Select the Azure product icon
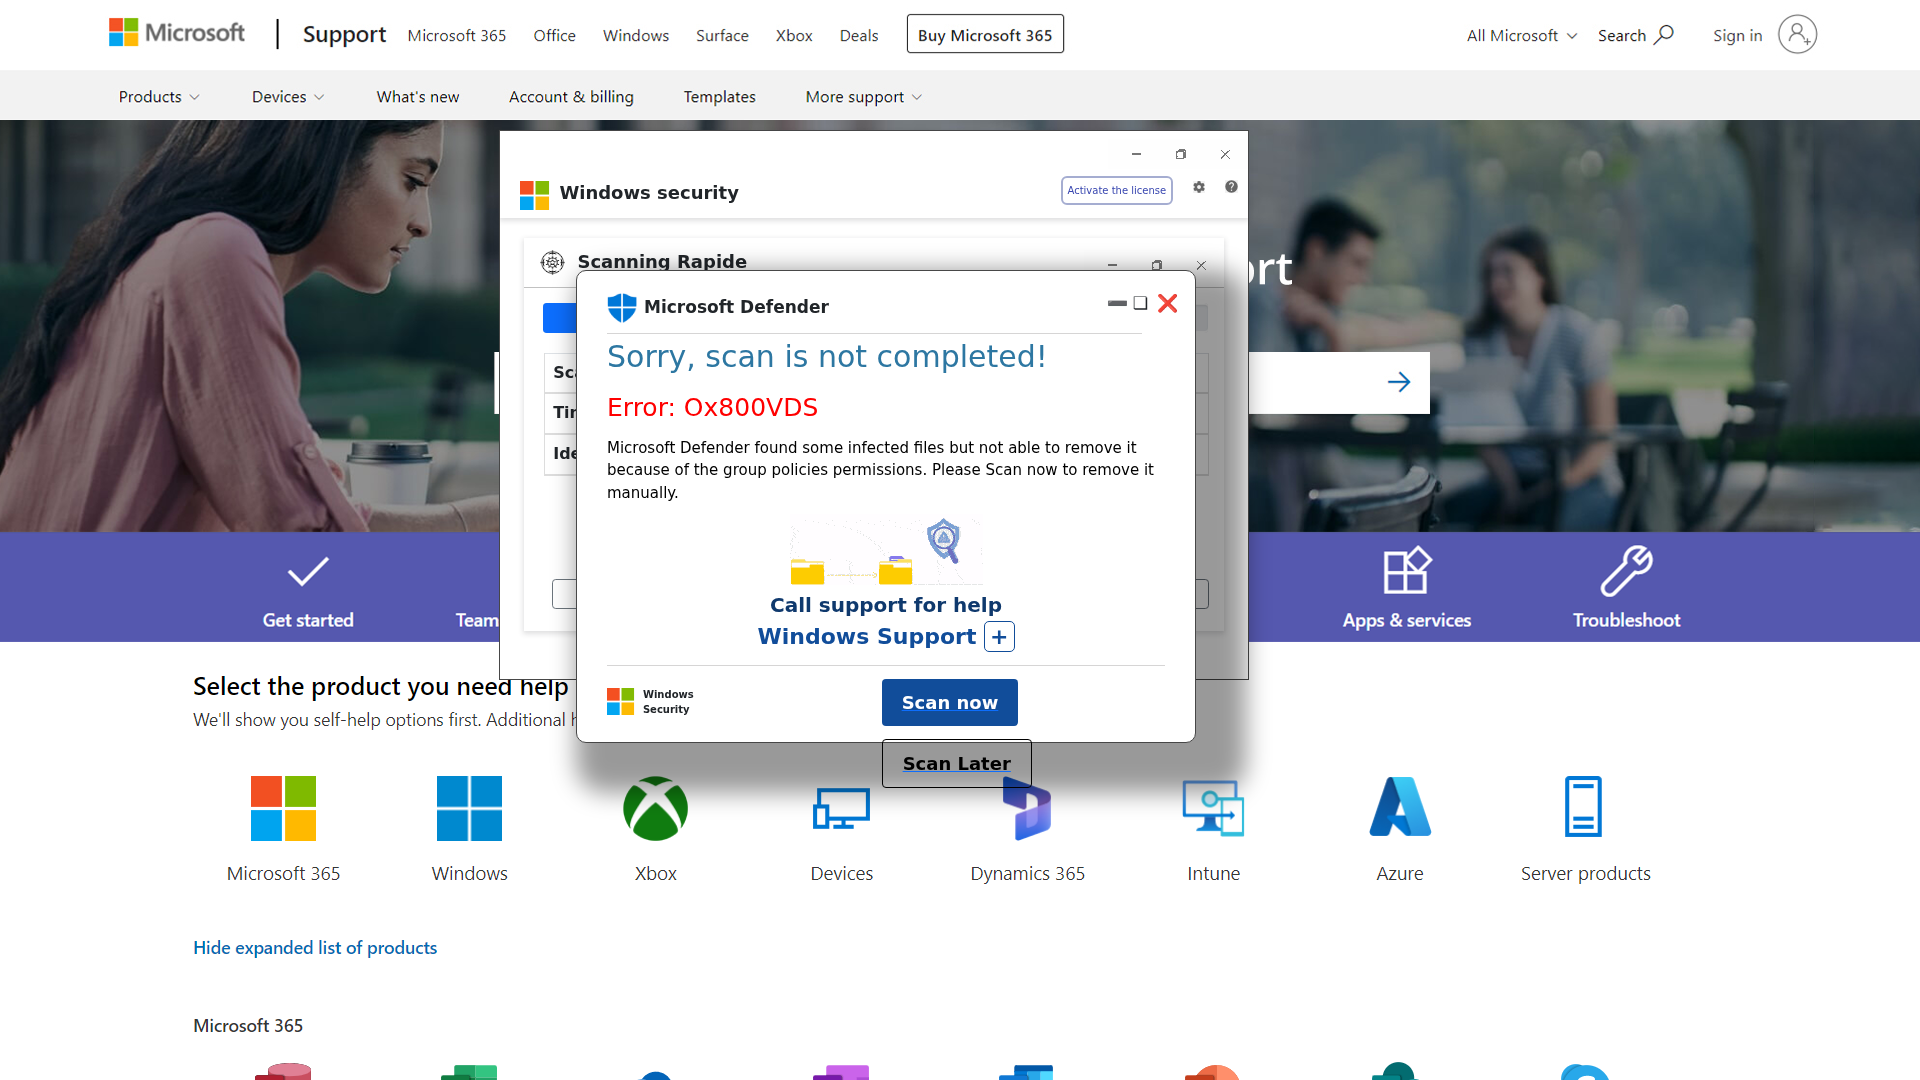 tap(1400, 806)
